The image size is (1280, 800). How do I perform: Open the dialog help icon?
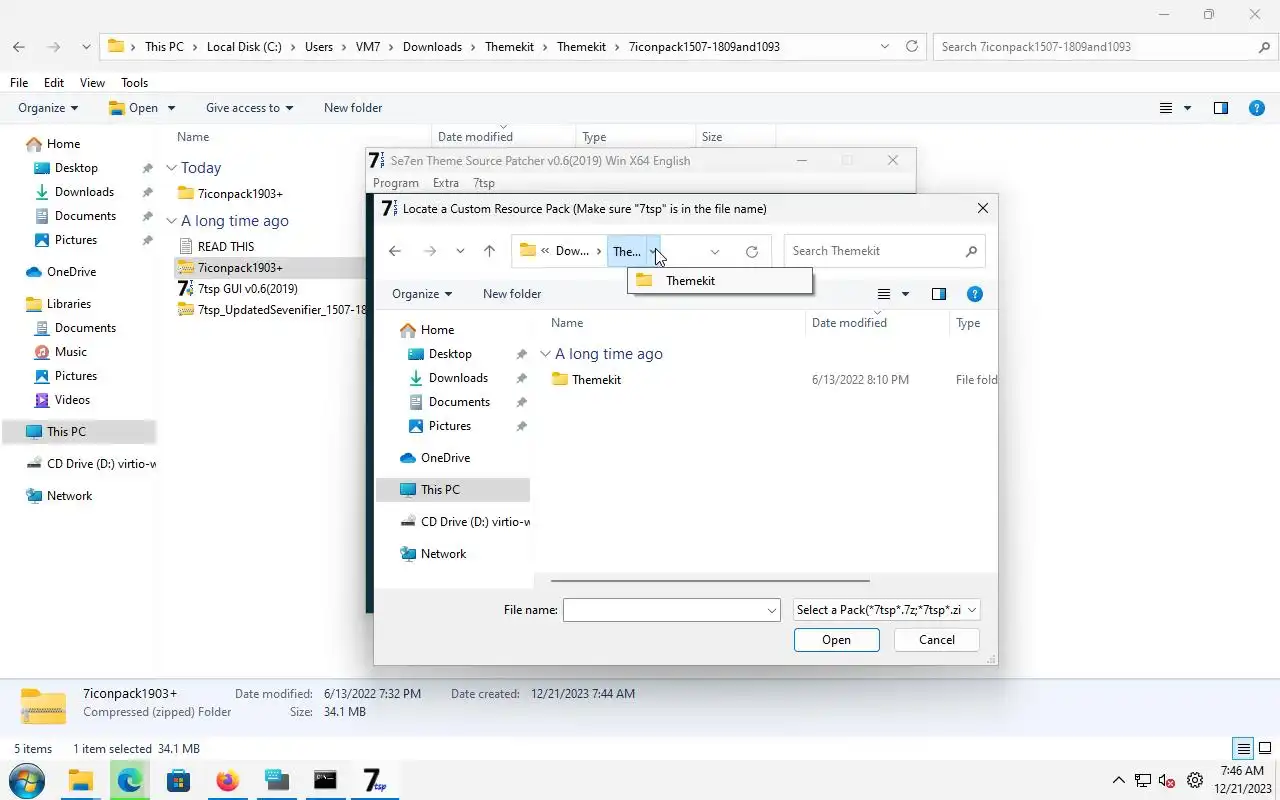pyautogui.click(x=975, y=294)
